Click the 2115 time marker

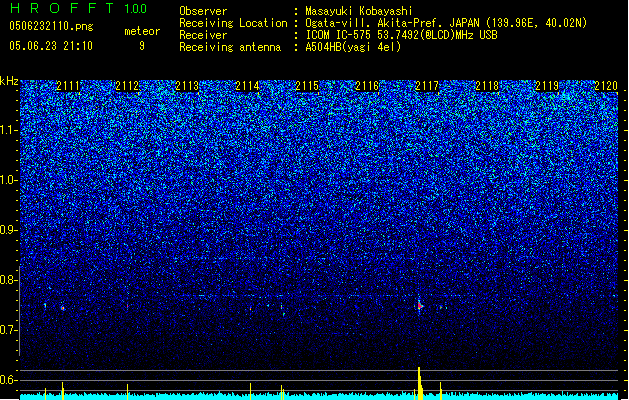pos(307,86)
